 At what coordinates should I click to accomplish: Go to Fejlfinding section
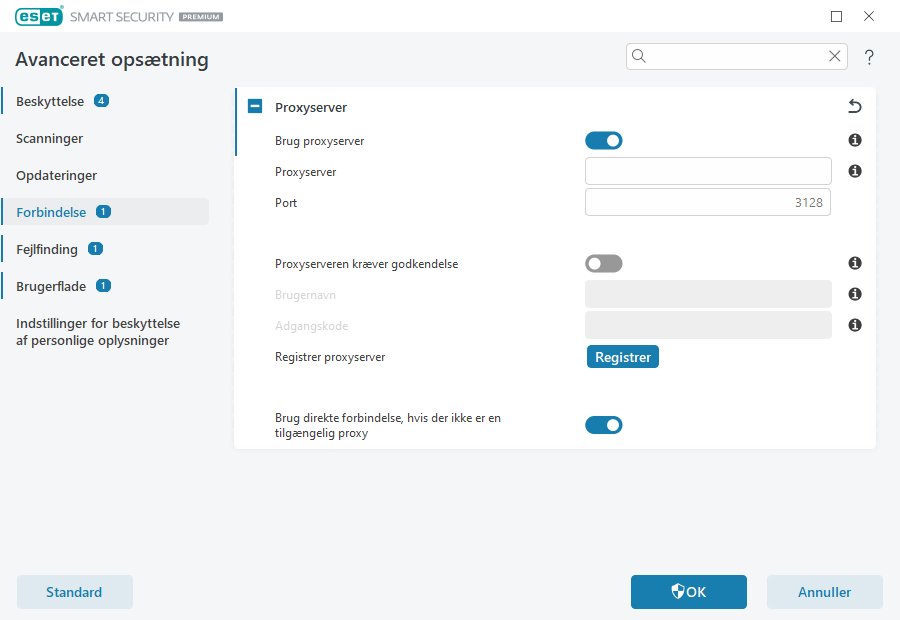point(46,249)
